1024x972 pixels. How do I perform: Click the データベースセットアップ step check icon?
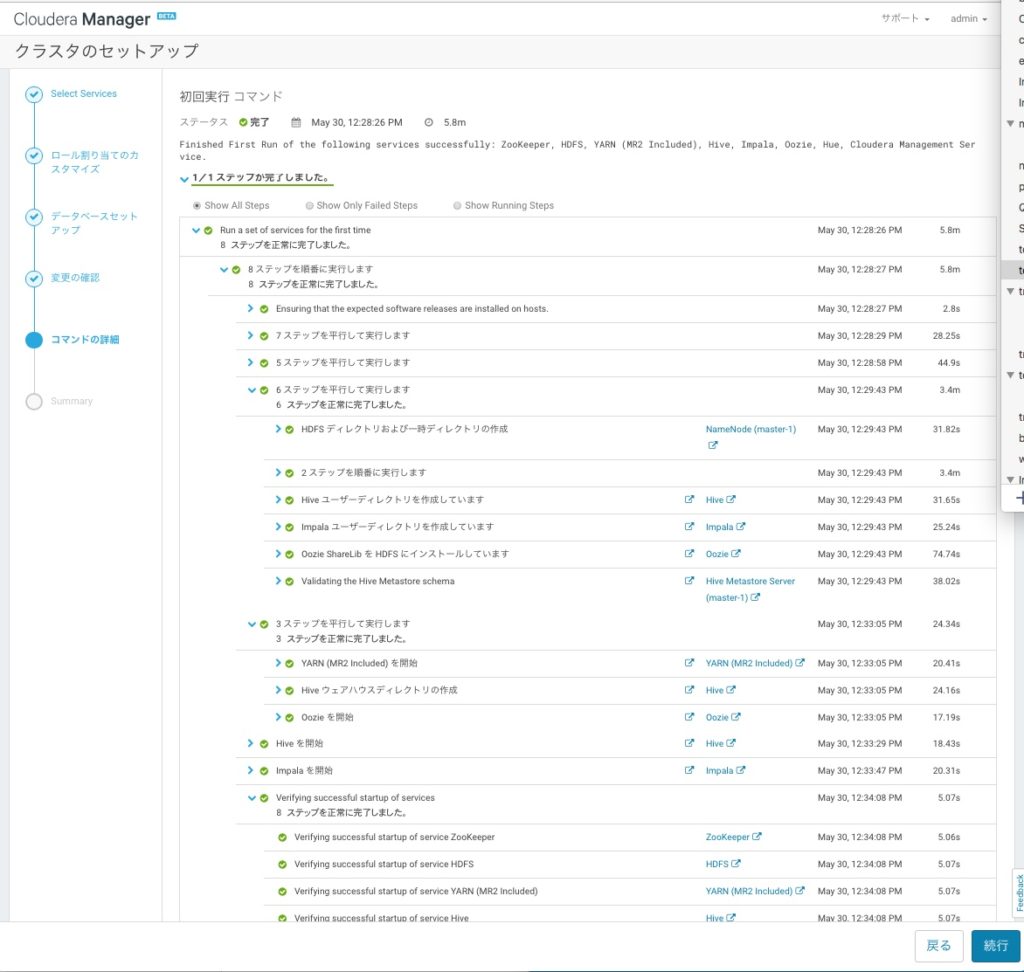pyautogui.click(x=34, y=217)
